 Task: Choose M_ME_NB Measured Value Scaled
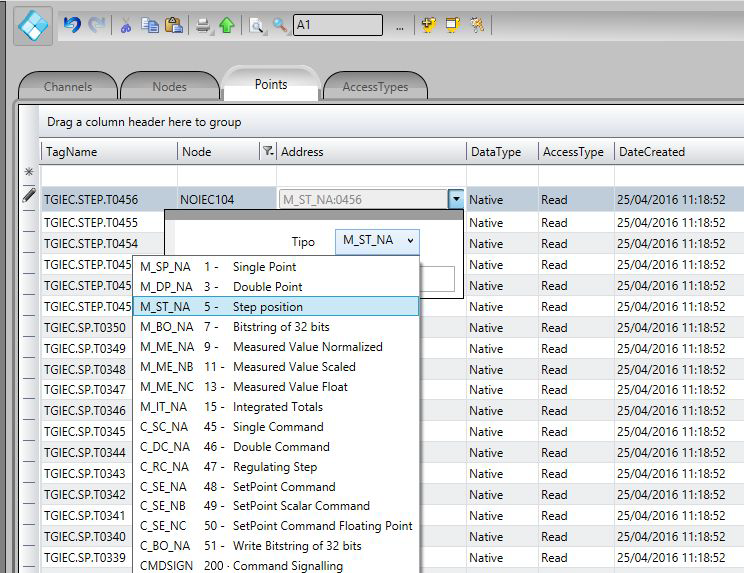tap(276, 367)
